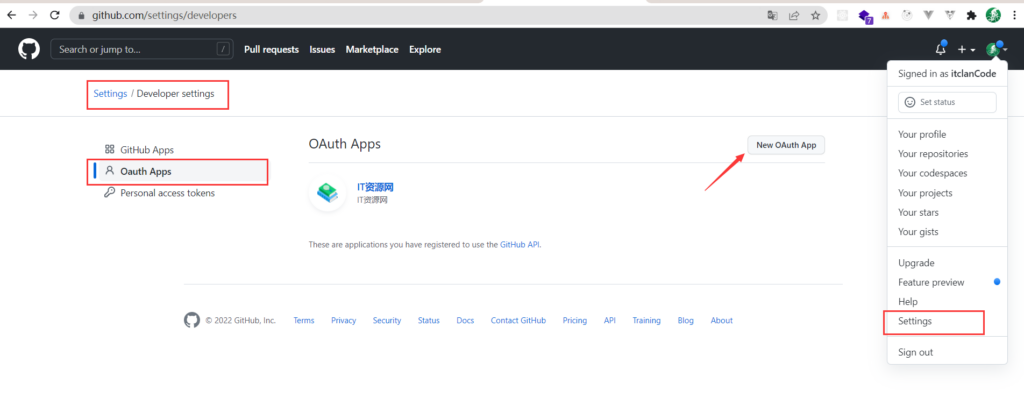This screenshot has width=1024, height=398.
Task: Click the username itclanCode in menu
Action: coord(973,74)
